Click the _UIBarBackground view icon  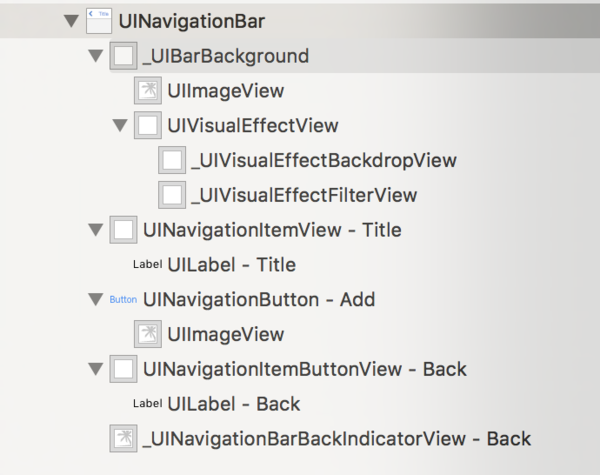[x=124, y=56]
